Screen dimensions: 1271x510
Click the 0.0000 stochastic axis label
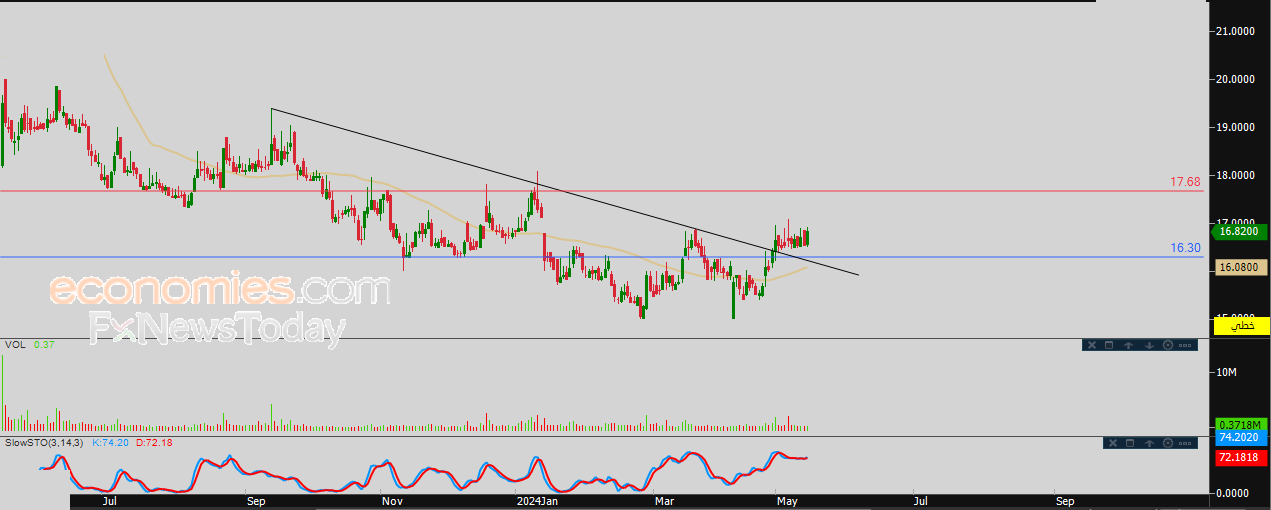coord(1234,493)
